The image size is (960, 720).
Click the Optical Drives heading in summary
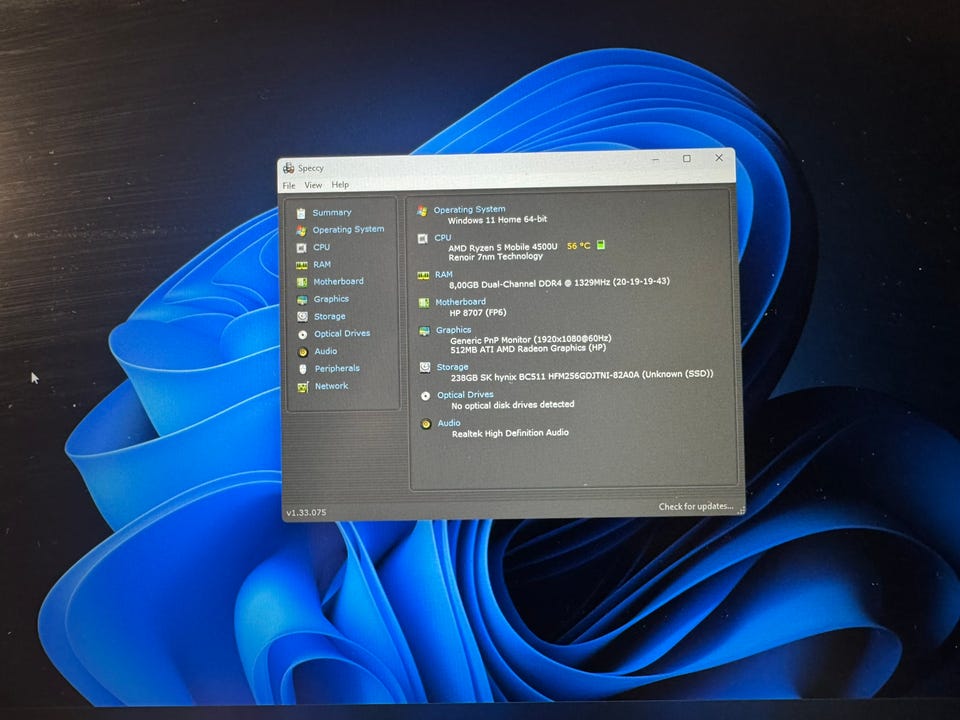[x=465, y=395]
